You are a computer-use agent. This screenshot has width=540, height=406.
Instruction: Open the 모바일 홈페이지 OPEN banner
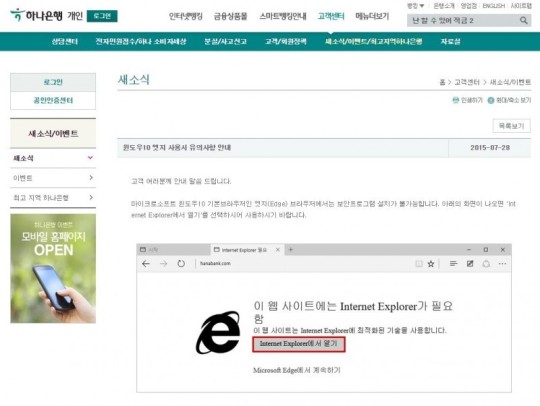[x=53, y=268]
